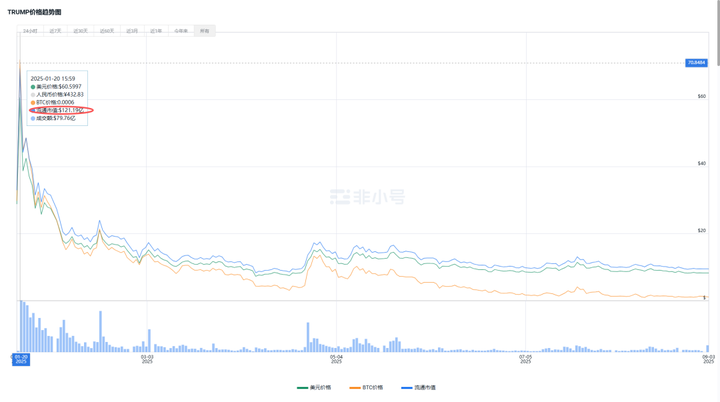Click the TRUMP价格趋势图 chart title
The height and width of the screenshot is (402, 720).
(34, 12)
